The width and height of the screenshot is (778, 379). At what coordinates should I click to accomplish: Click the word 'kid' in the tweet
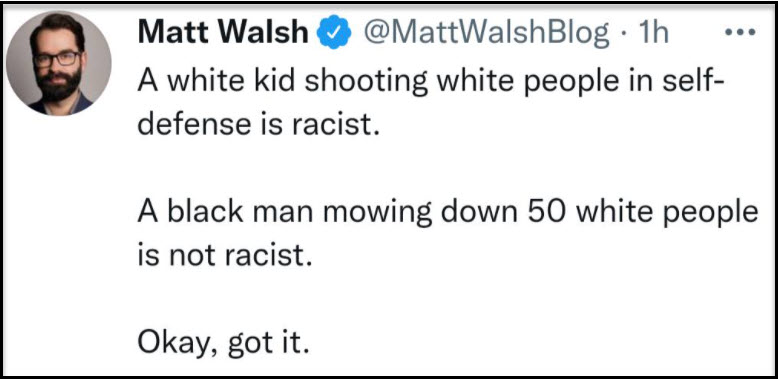tap(275, 80)
